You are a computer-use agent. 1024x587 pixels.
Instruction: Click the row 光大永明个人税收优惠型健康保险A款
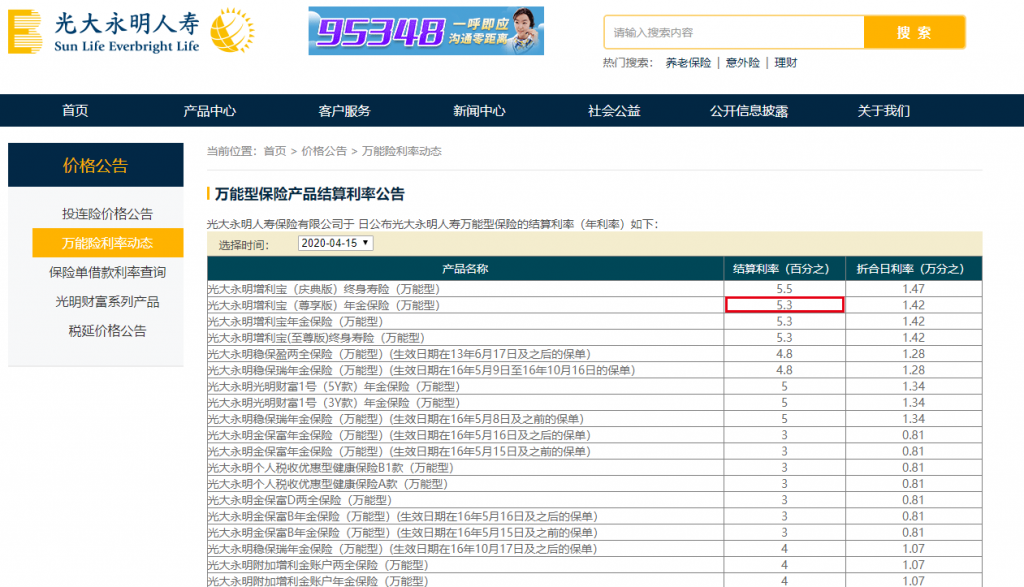(x=594, y=484)
